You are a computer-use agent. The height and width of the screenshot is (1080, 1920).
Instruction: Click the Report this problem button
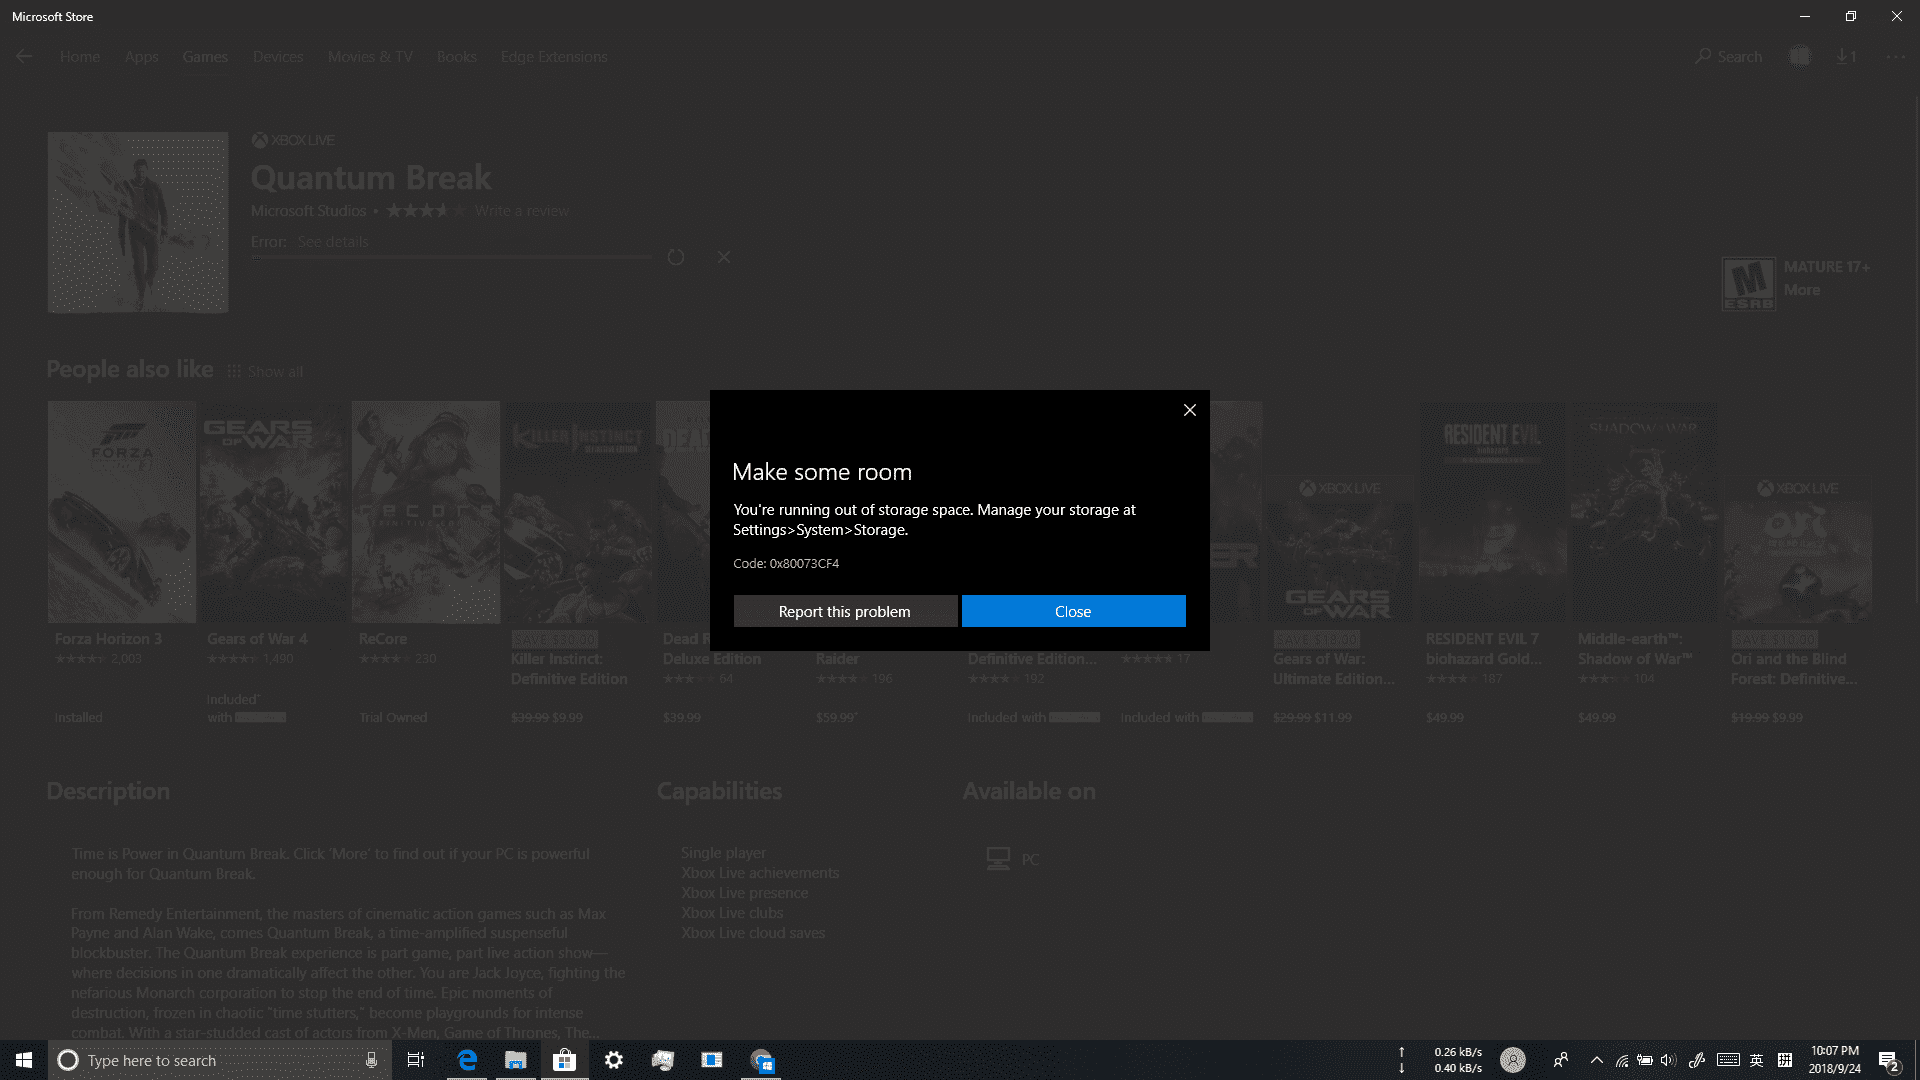(x=845, y=611)
